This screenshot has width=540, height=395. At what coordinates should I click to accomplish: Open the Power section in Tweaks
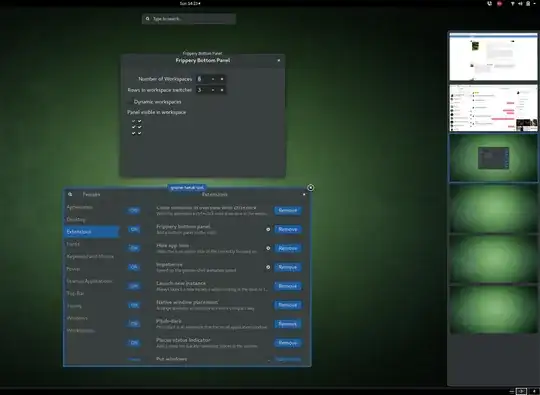point(92,269)
